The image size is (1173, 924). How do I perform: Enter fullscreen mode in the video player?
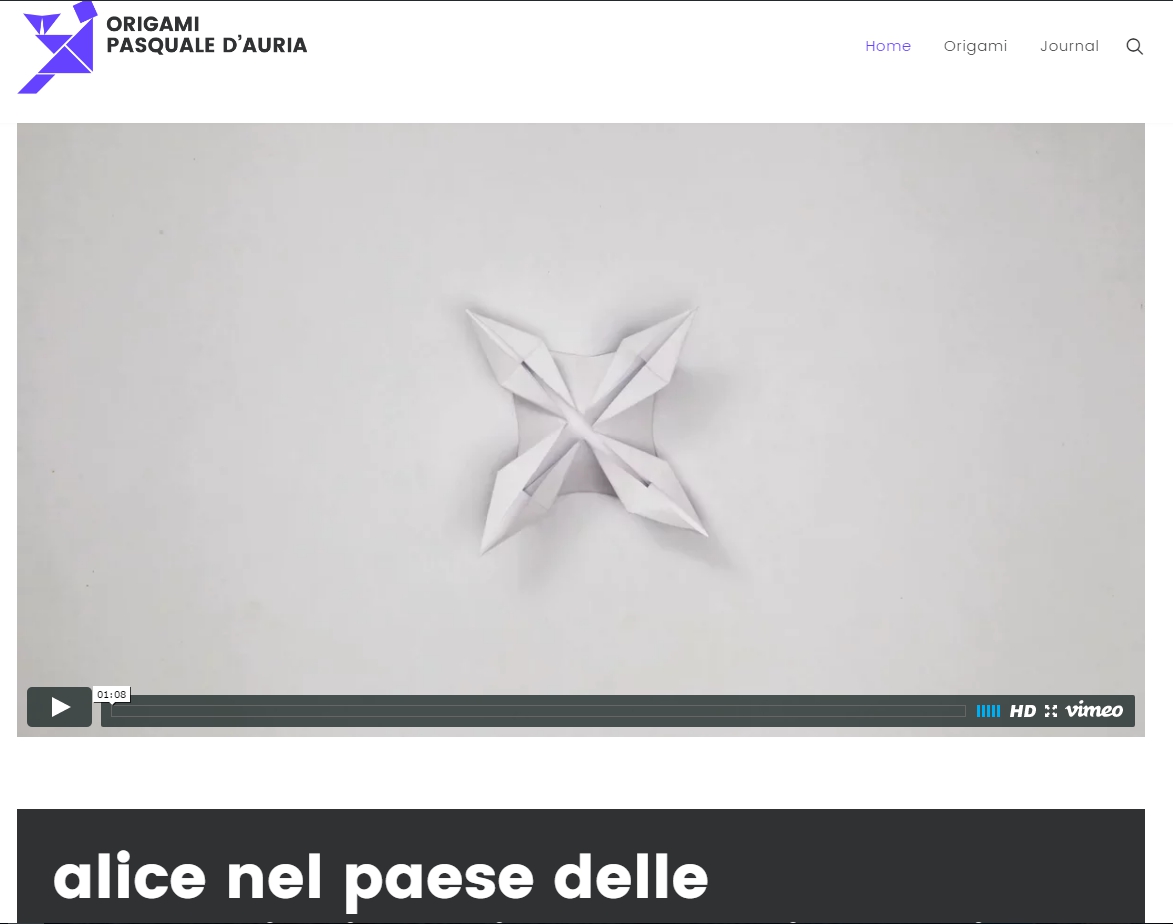coord(1051,711)
